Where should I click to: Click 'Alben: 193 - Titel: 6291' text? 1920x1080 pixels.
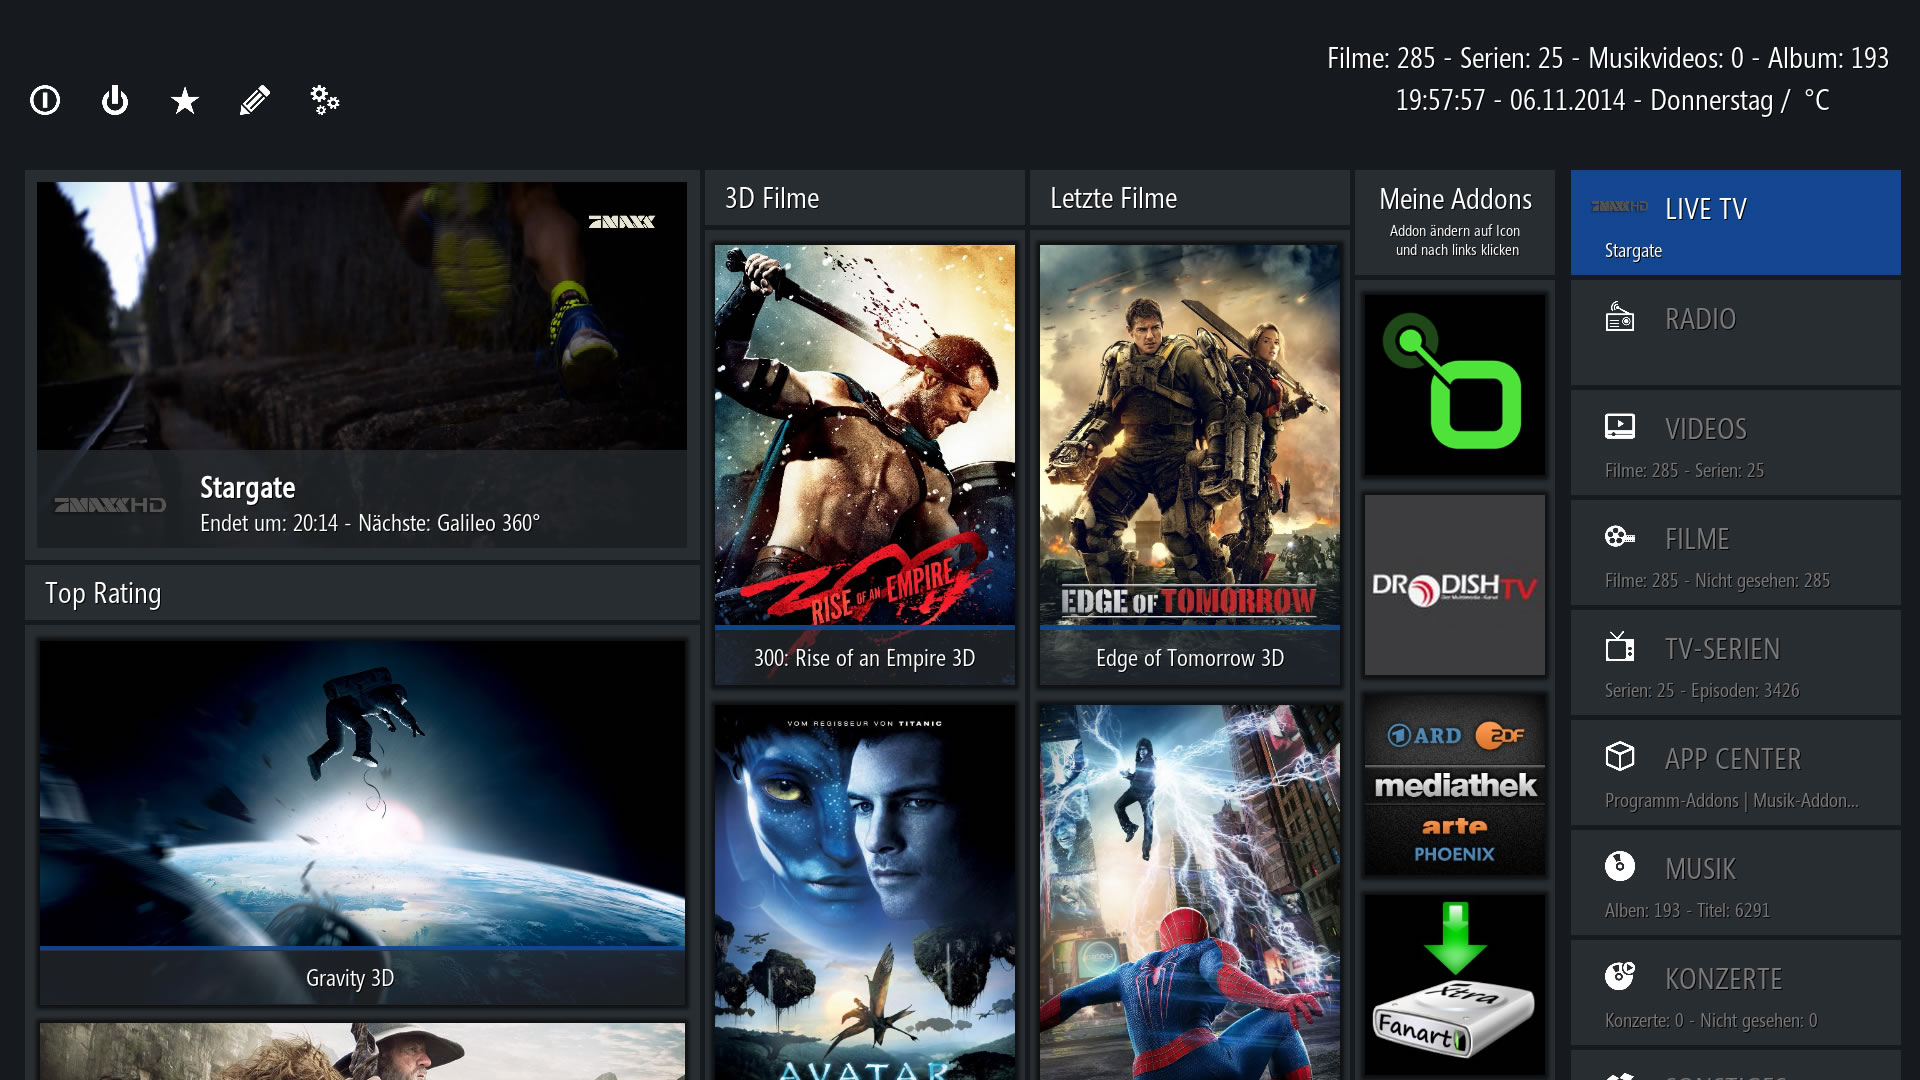pos(1687,910)
